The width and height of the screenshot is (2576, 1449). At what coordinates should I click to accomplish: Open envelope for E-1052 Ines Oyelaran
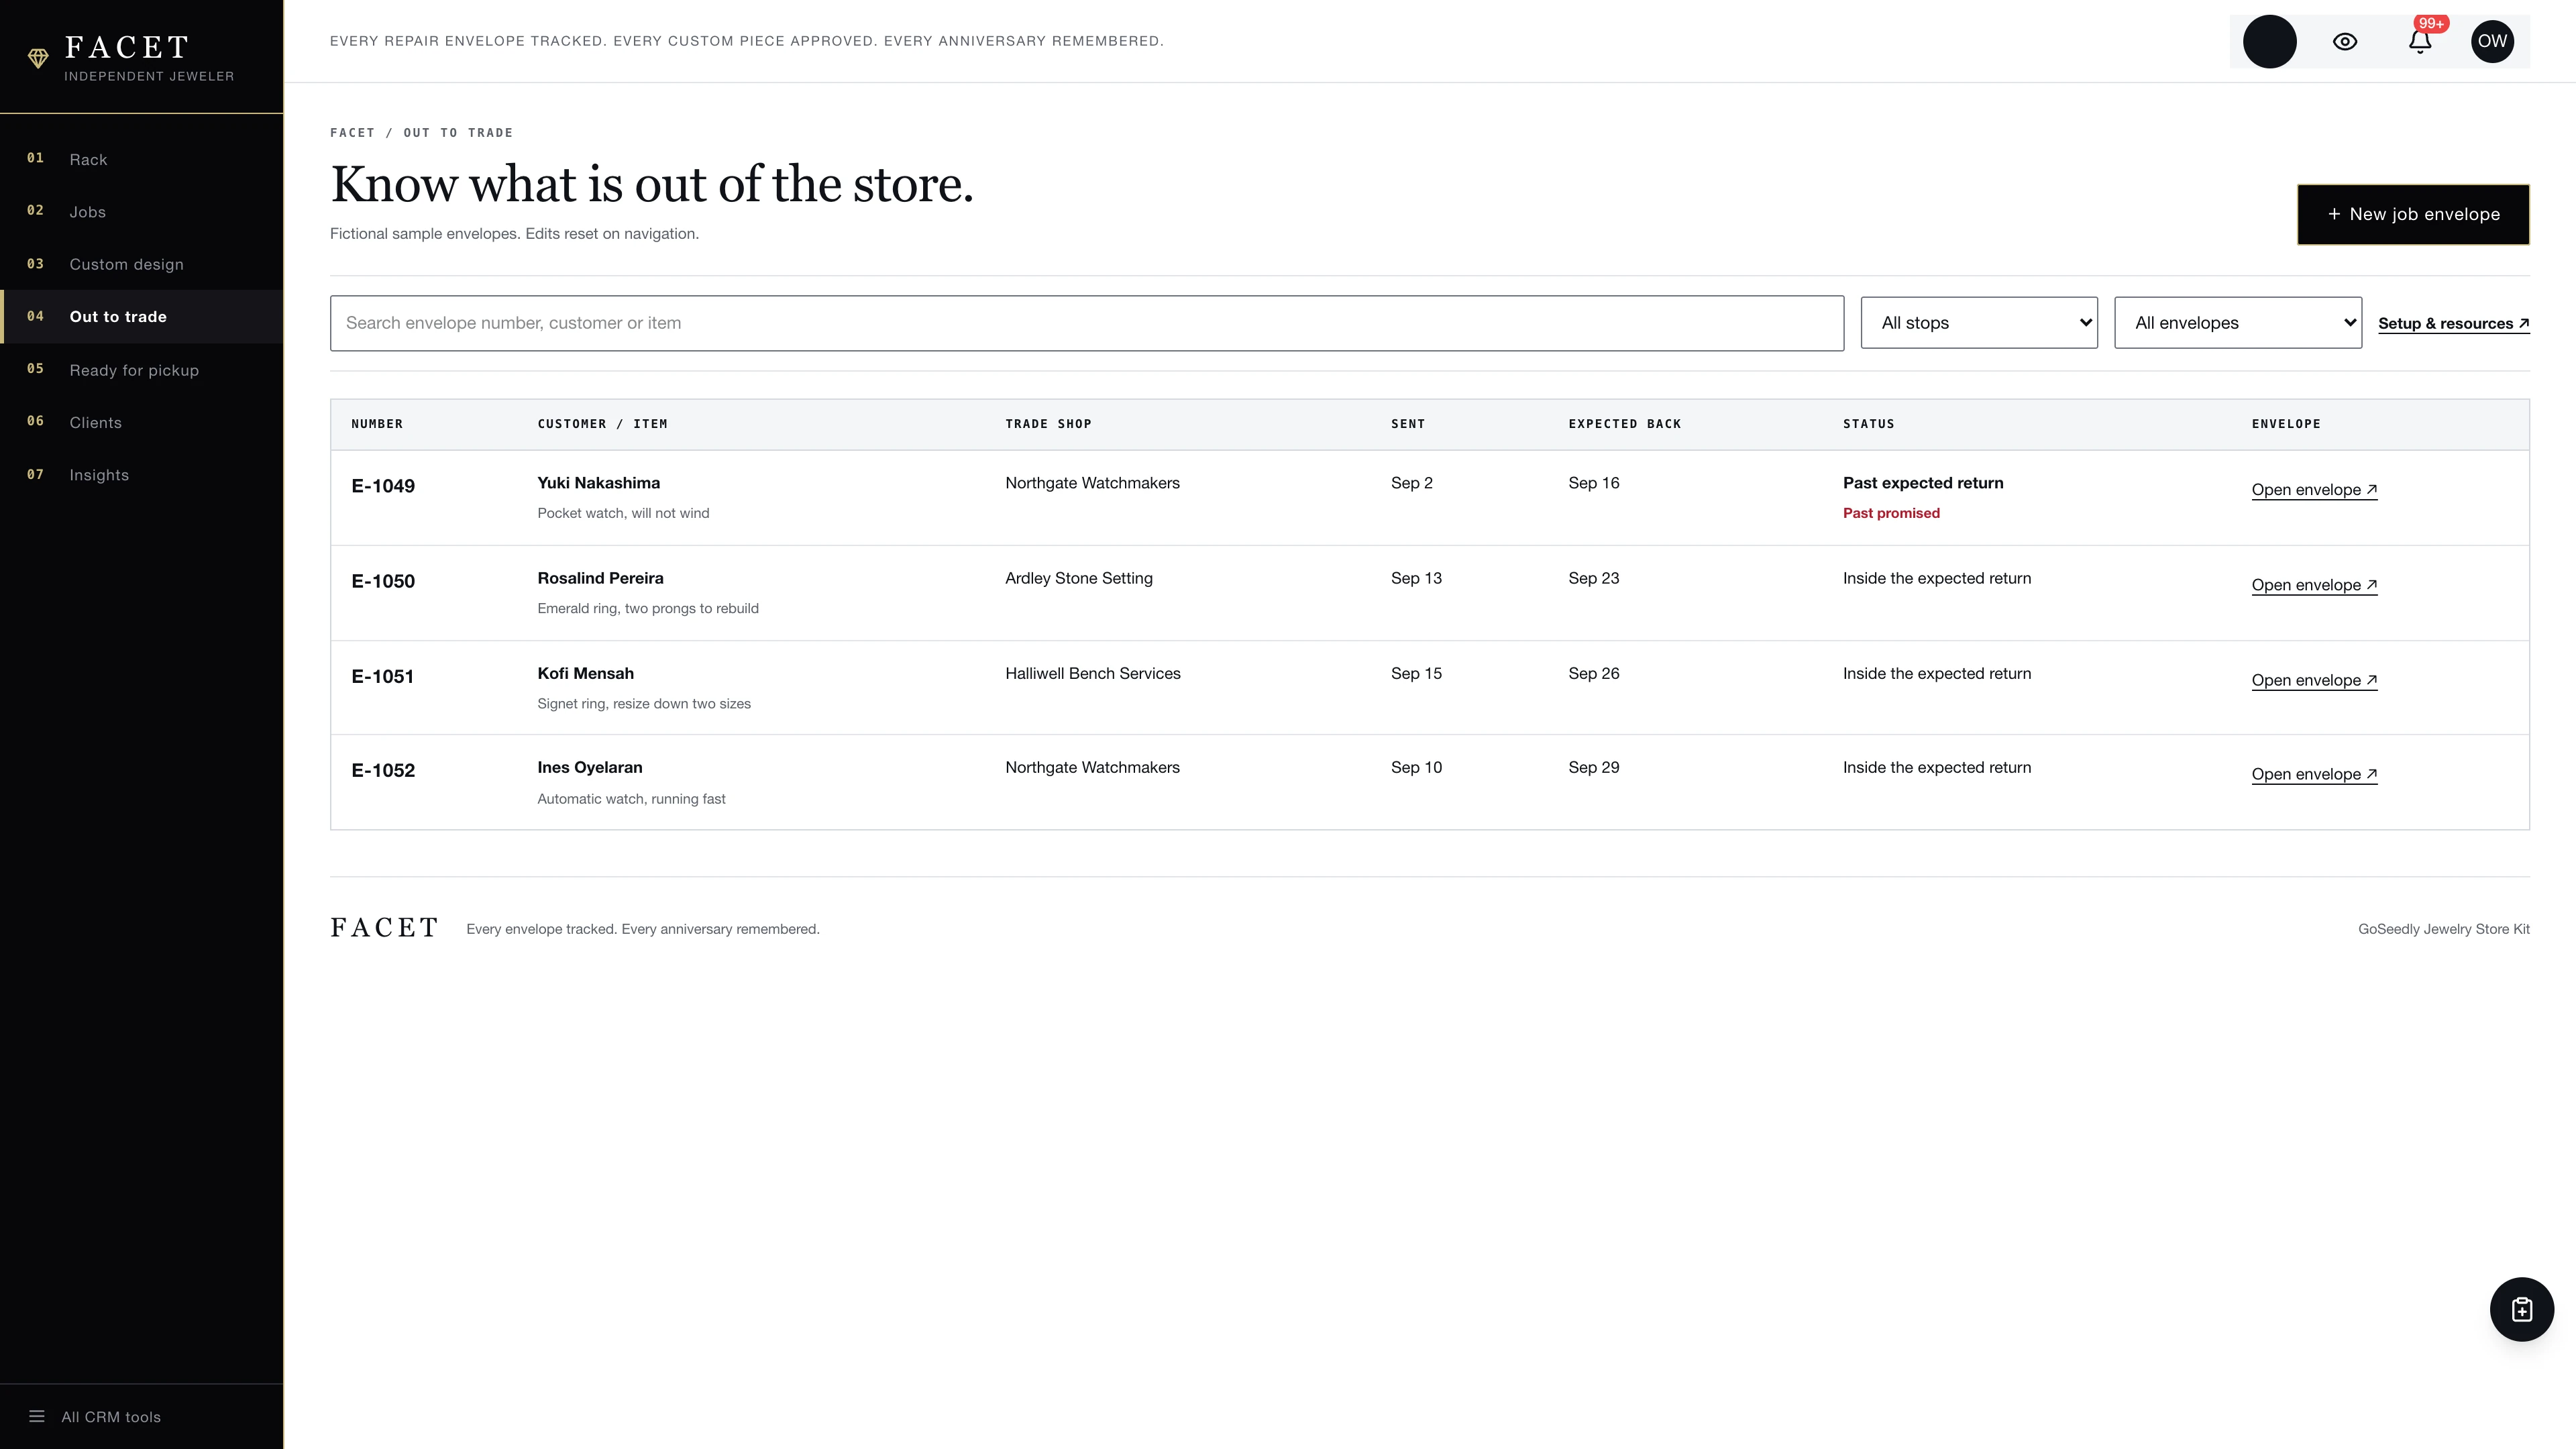coord(2314,774)
